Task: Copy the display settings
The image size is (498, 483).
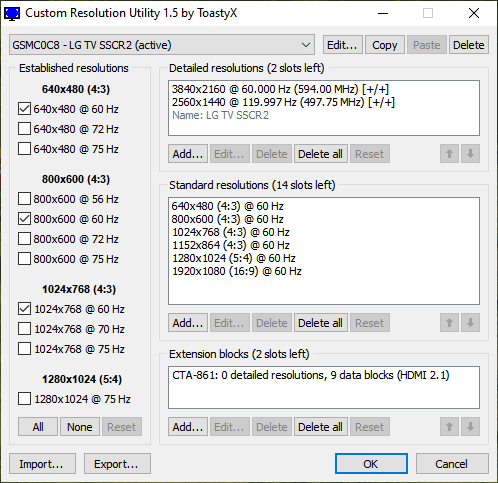Action: [385, 45]
